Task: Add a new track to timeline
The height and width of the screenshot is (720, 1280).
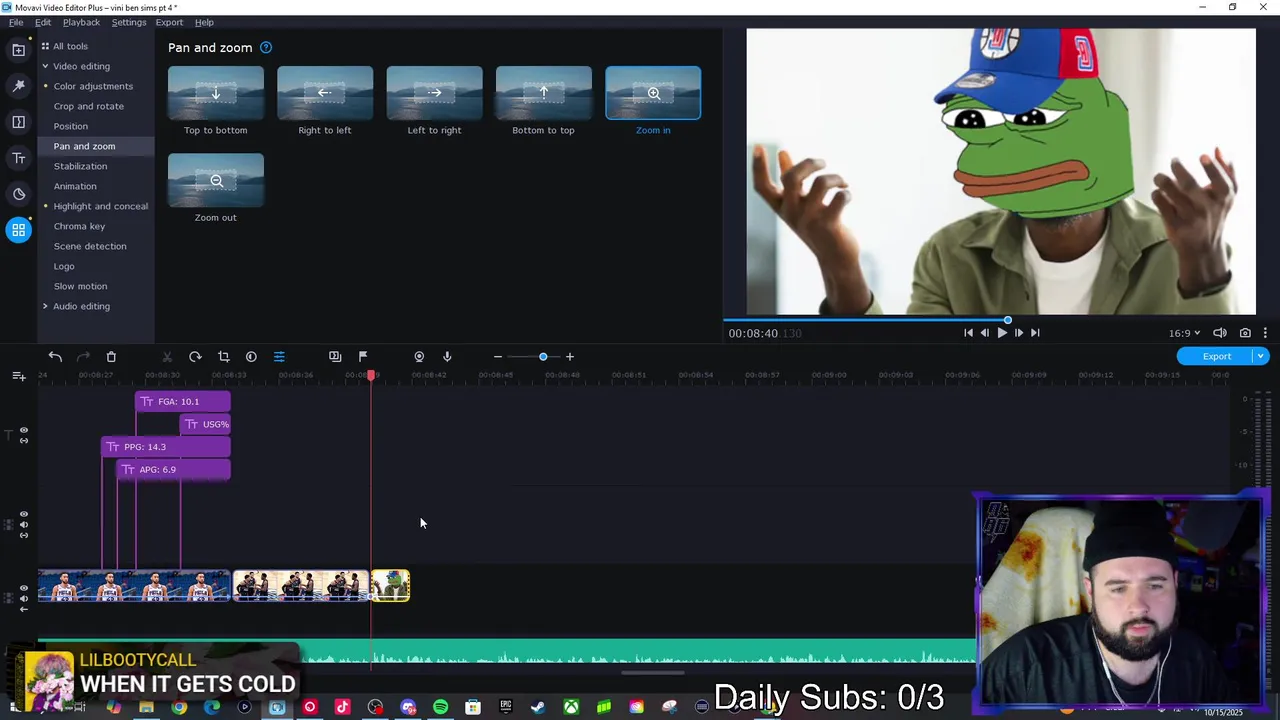Action: coord(19,376)
